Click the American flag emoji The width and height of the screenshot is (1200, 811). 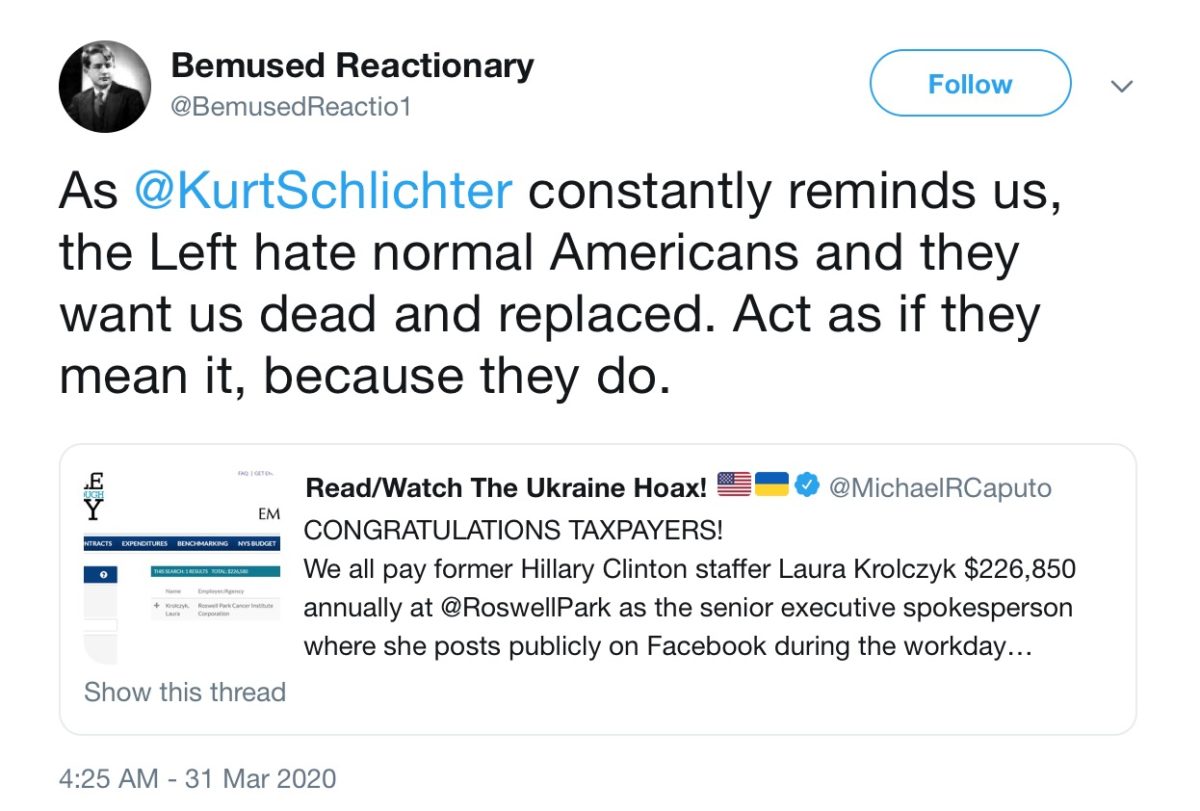pos(734,486)
